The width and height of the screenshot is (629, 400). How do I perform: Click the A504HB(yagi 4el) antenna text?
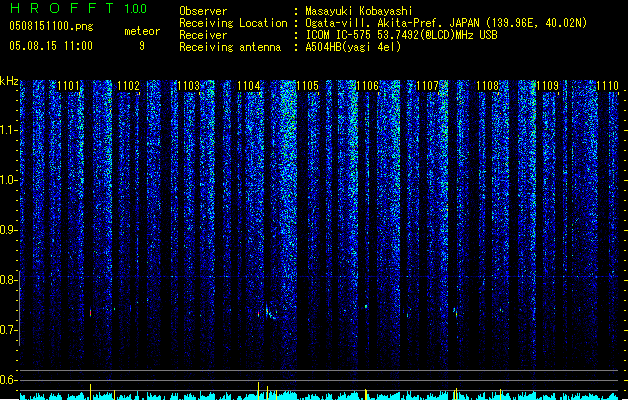[353, 47]
